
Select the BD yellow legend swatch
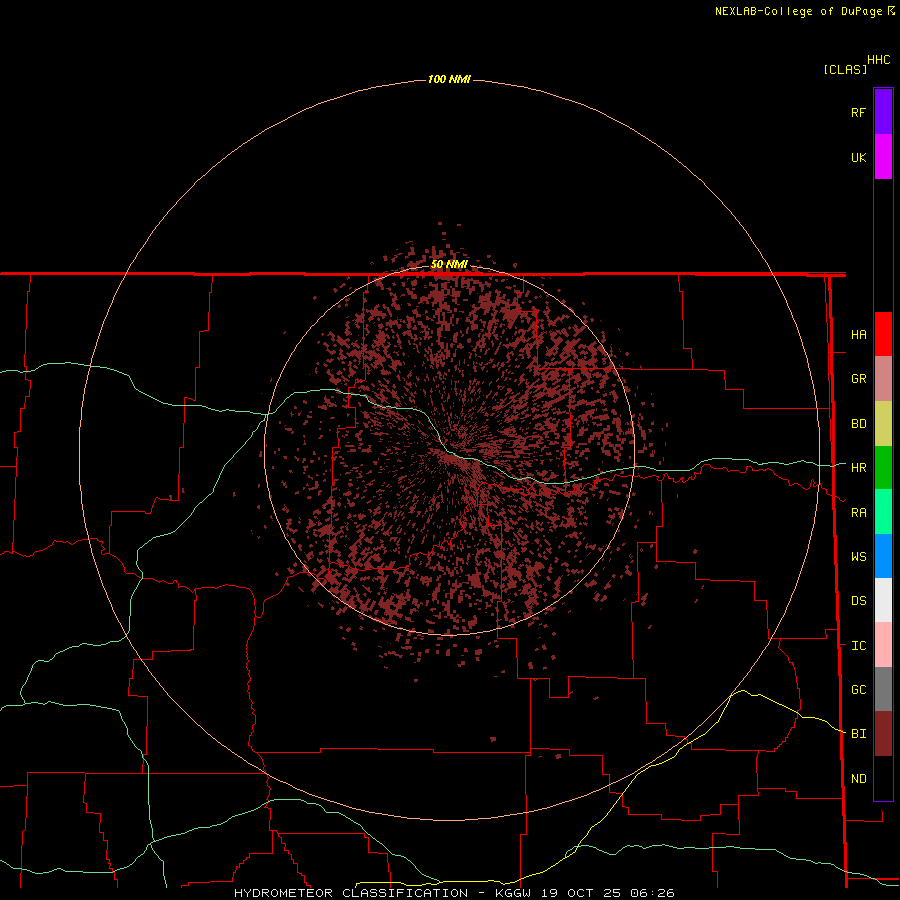tap(883, 424)
